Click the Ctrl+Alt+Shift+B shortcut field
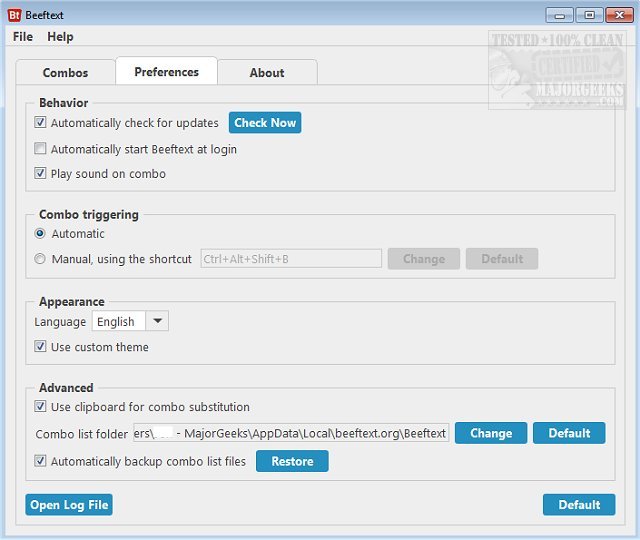 [291, 259]
